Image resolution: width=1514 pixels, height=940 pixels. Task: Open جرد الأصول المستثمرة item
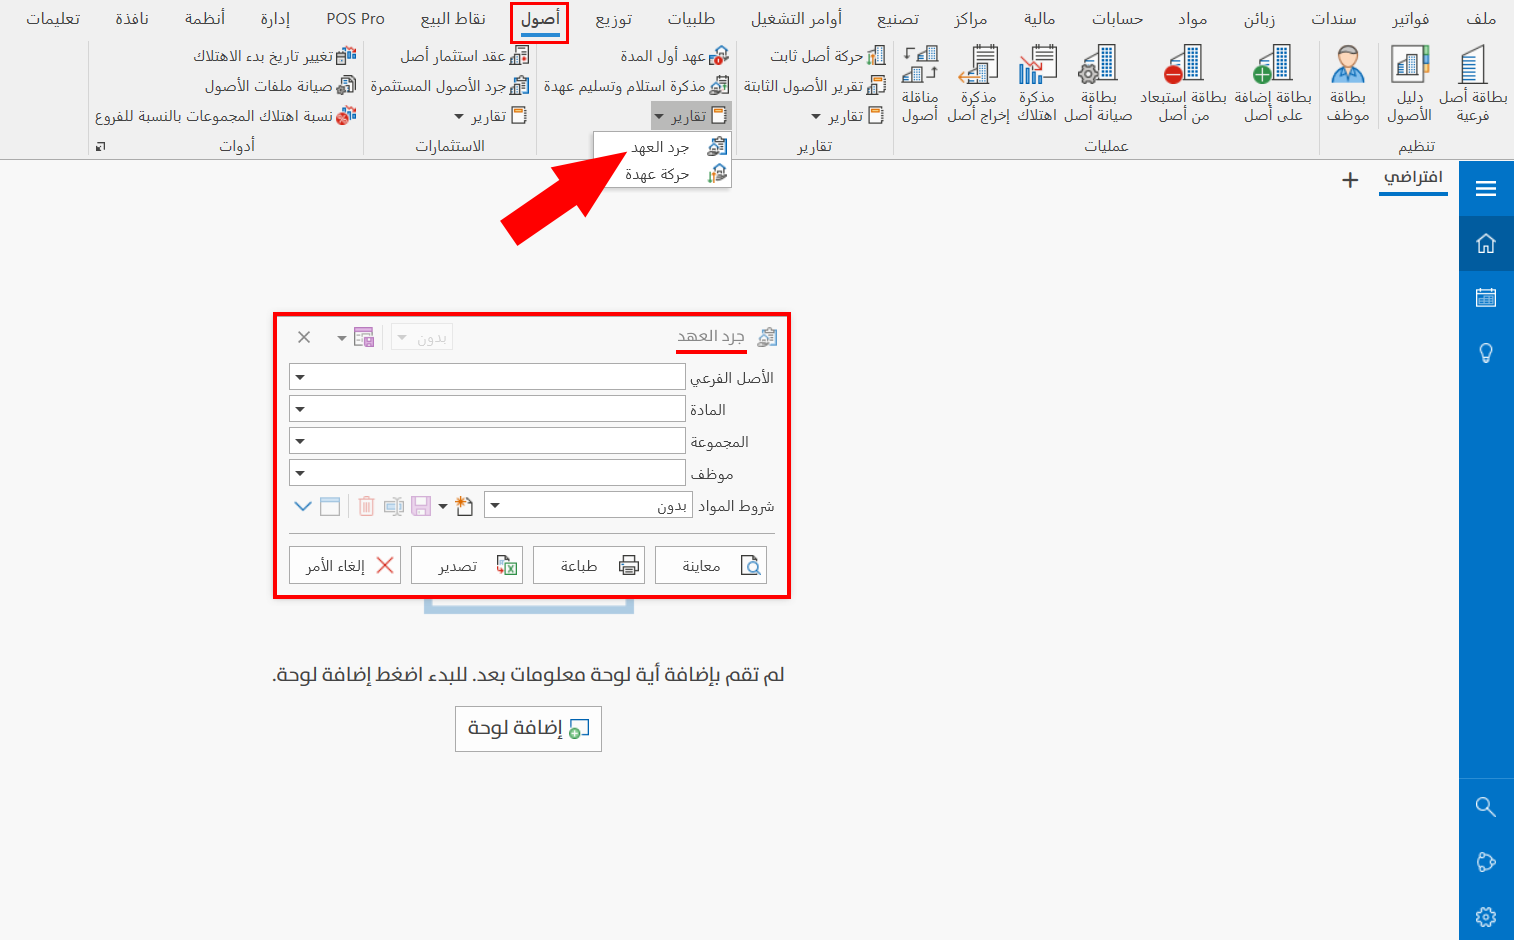tap(449, 86)
